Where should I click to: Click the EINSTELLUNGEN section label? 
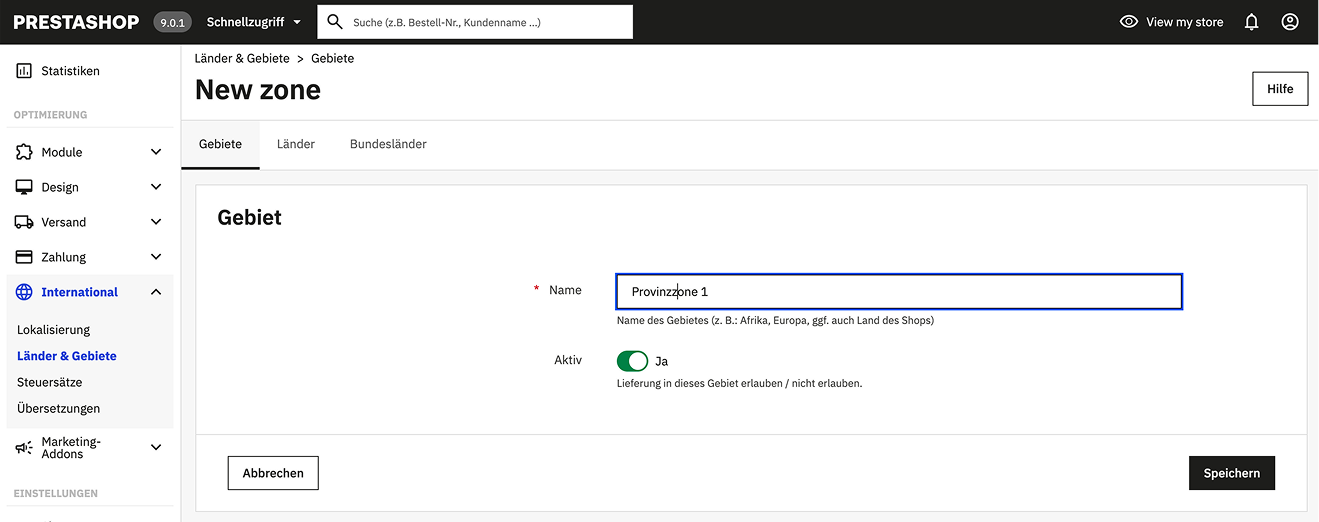(x=56, y=494)
